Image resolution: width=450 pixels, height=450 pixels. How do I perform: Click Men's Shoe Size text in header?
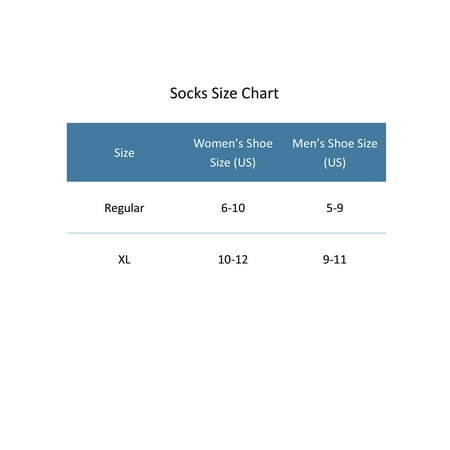tap(335, 143)
